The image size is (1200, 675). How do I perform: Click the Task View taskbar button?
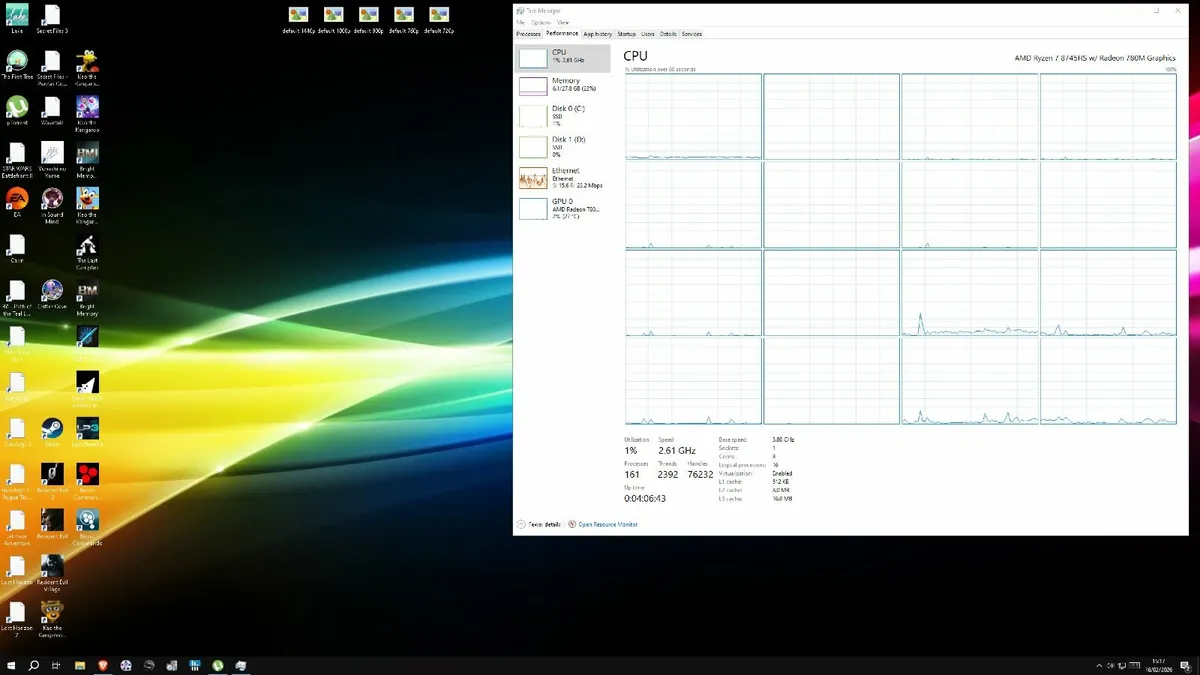[56, 664]
